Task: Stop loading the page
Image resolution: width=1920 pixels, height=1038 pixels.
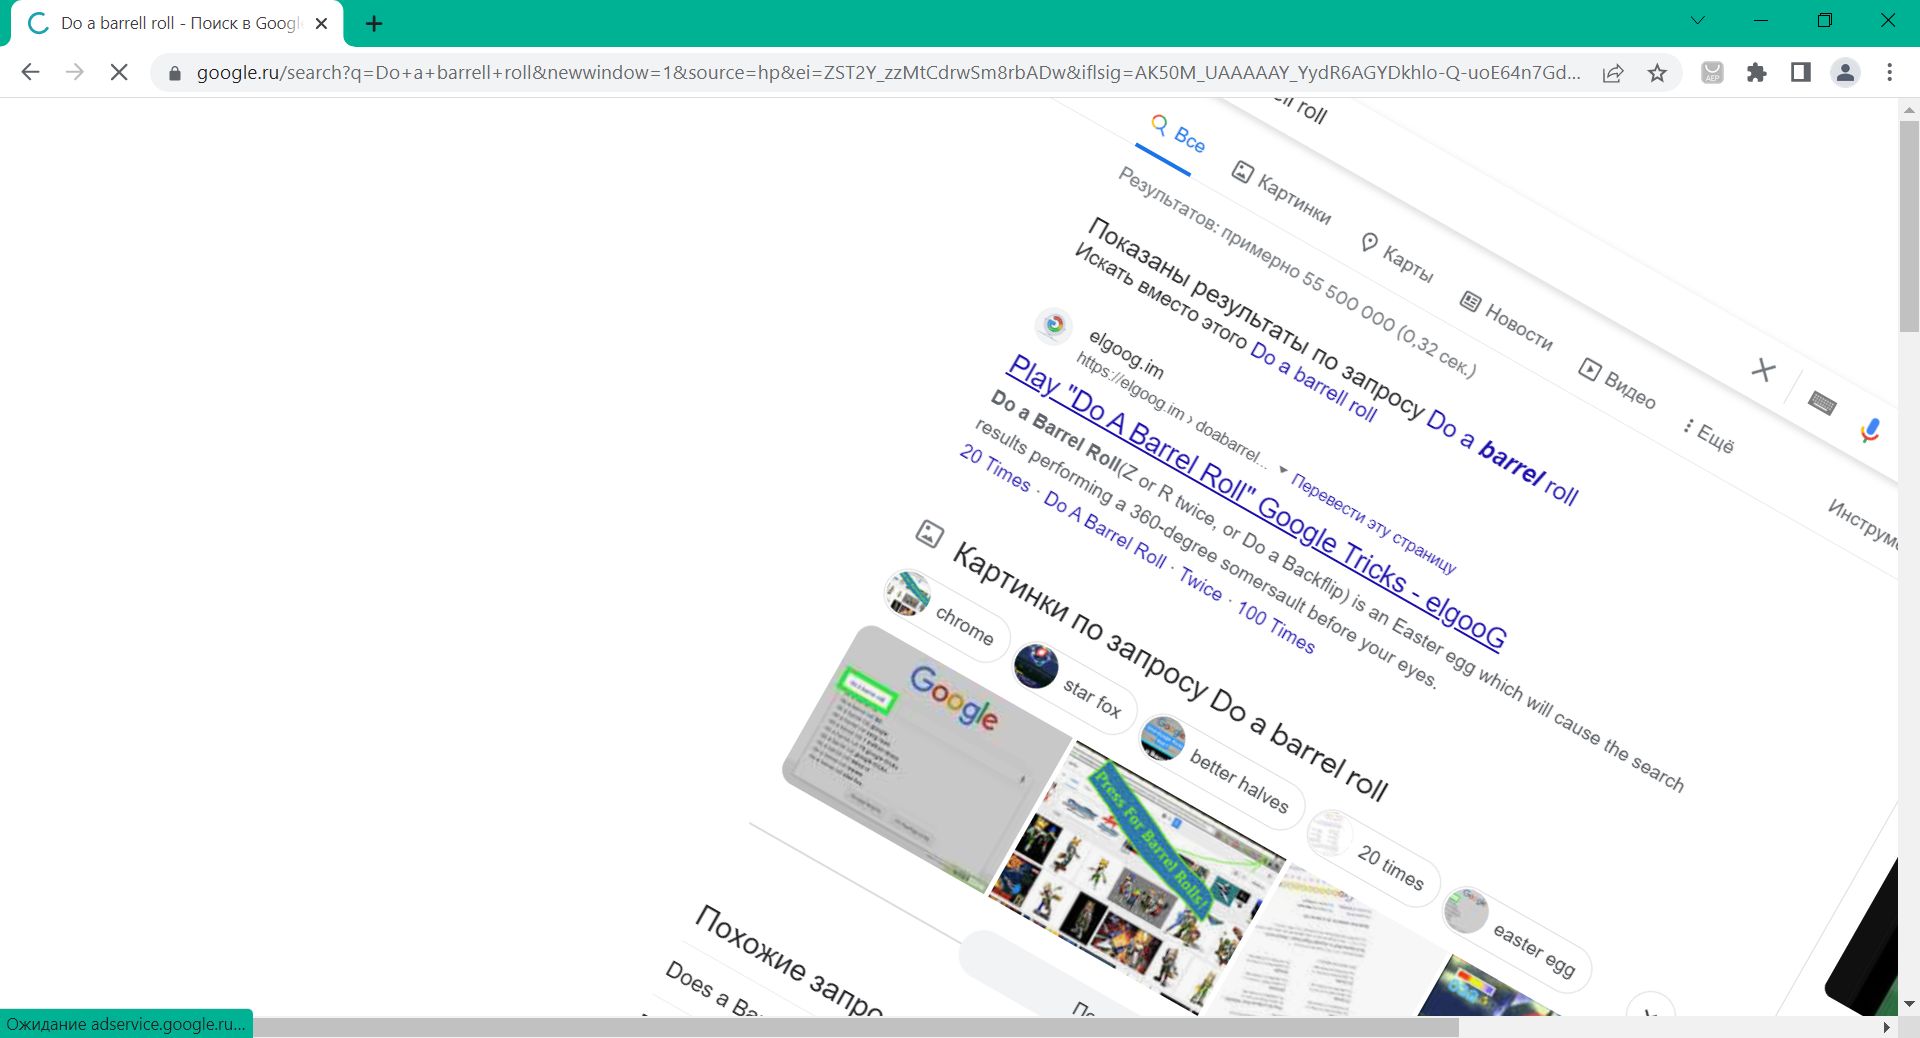Action: coord(118,72)
